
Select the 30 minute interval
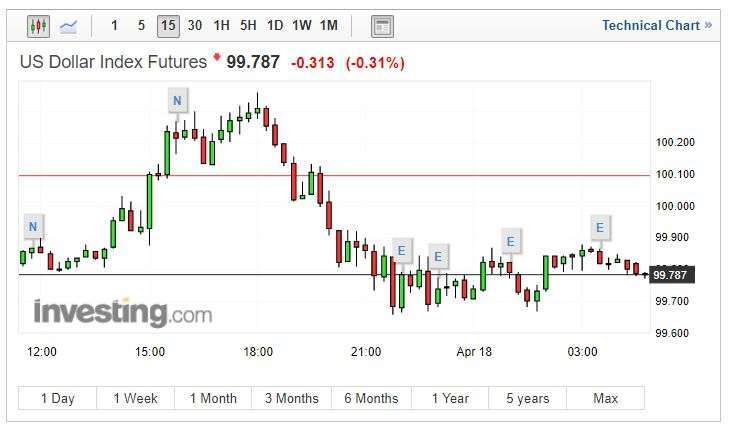coord(195,26)
